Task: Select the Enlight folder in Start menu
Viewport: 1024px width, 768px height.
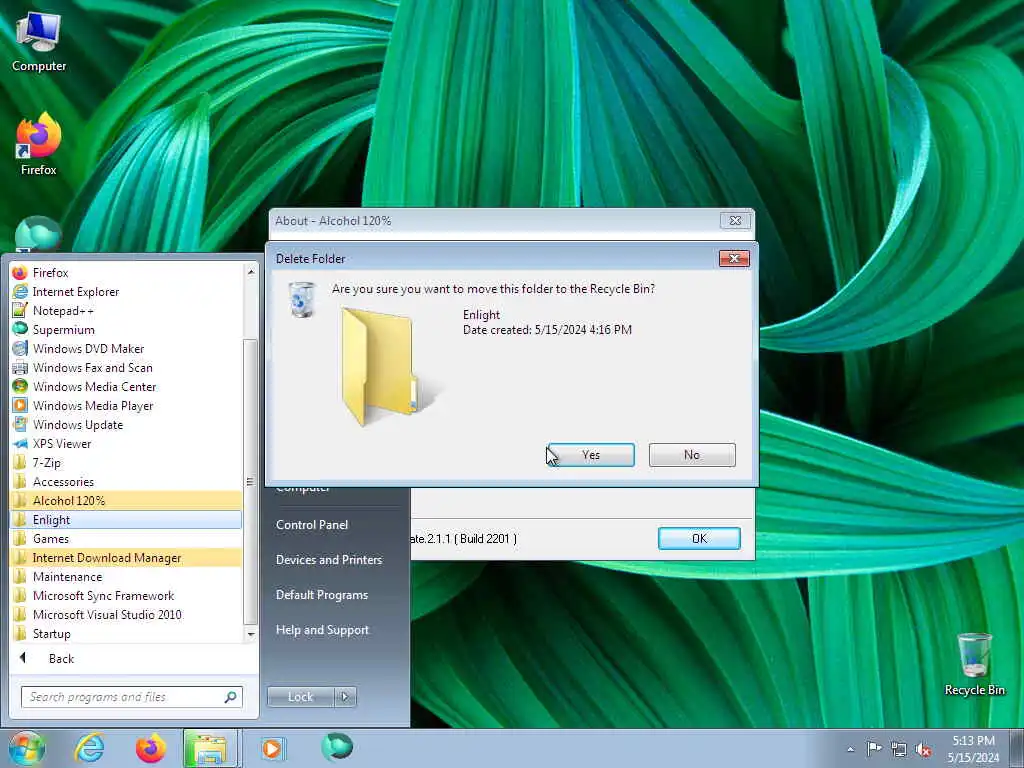Action: [x=127, y=520]
